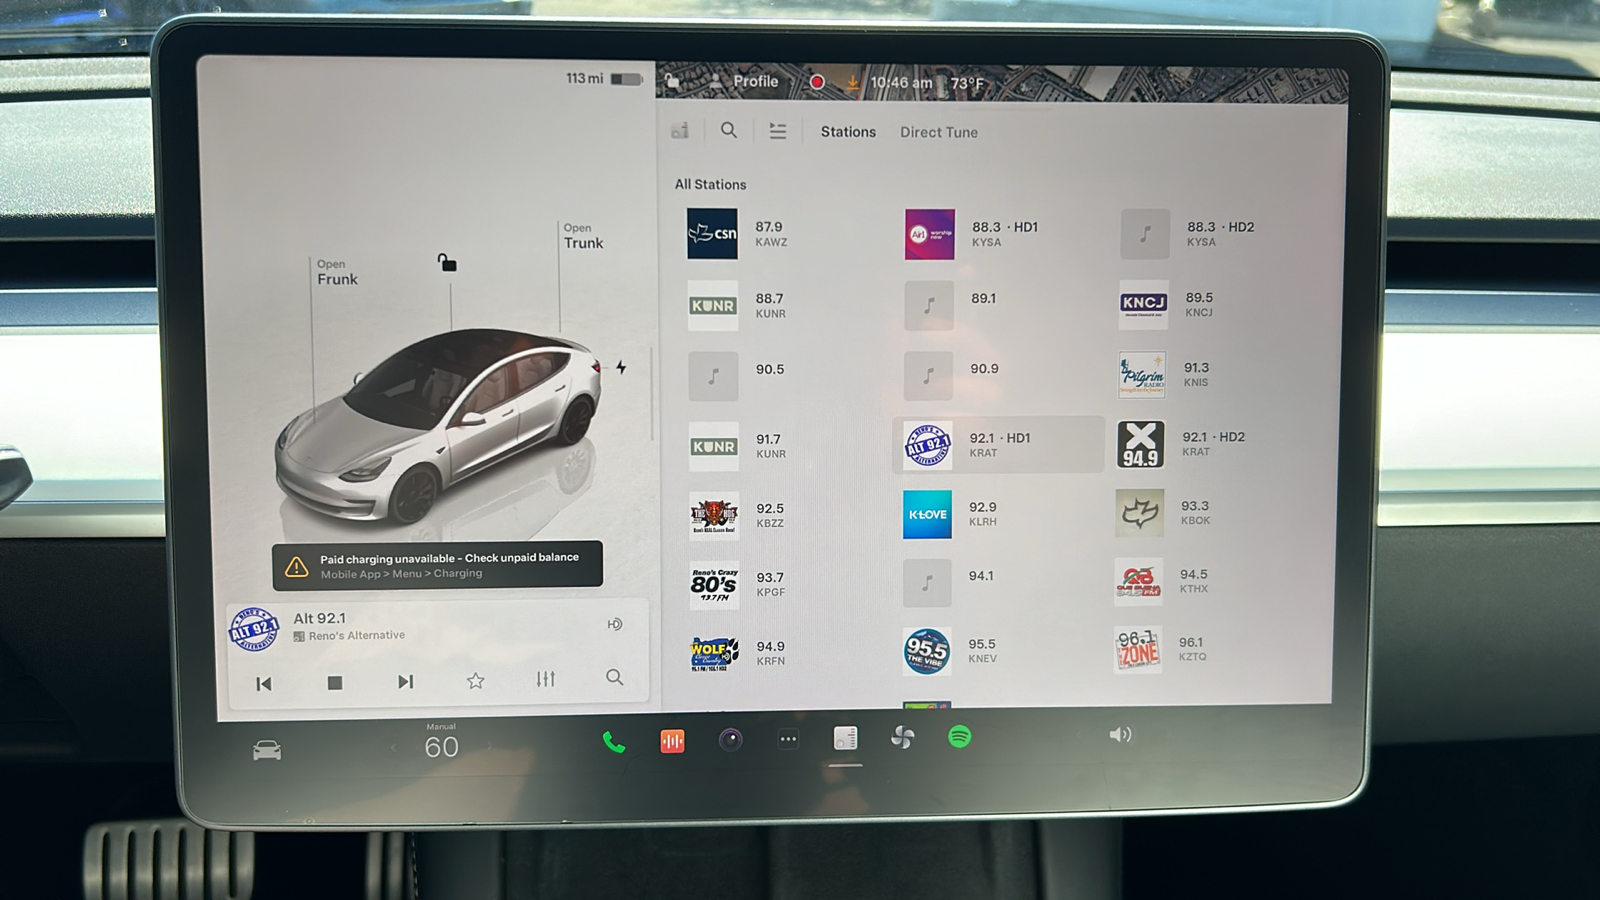Open the white notes card dock icon
This screenshot has width=1600, height=900.
click(x=845, y=738)
